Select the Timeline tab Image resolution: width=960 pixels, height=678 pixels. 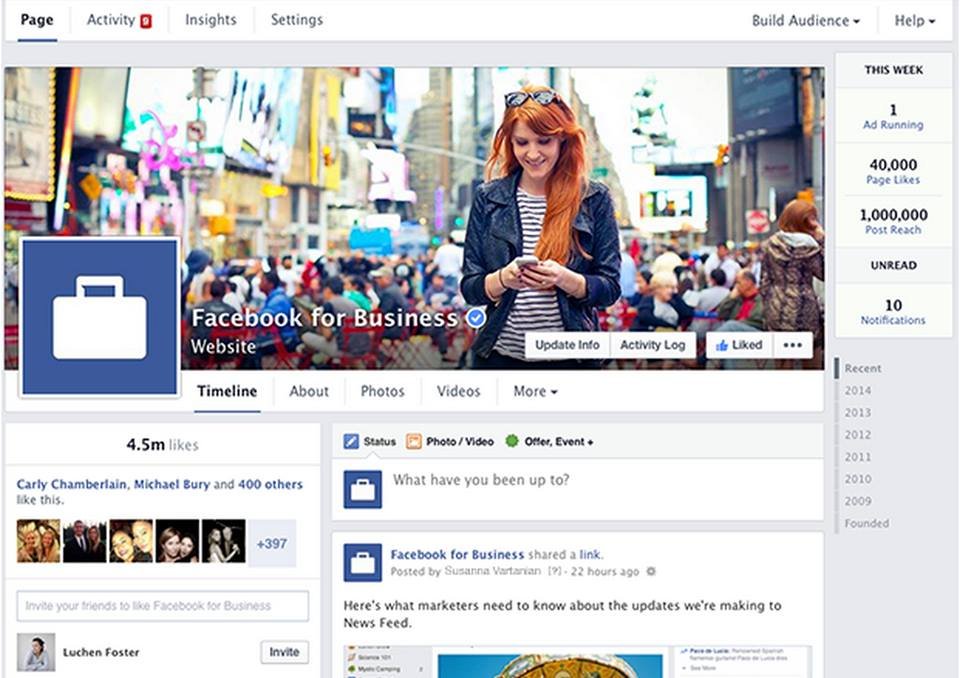point(227,391)
